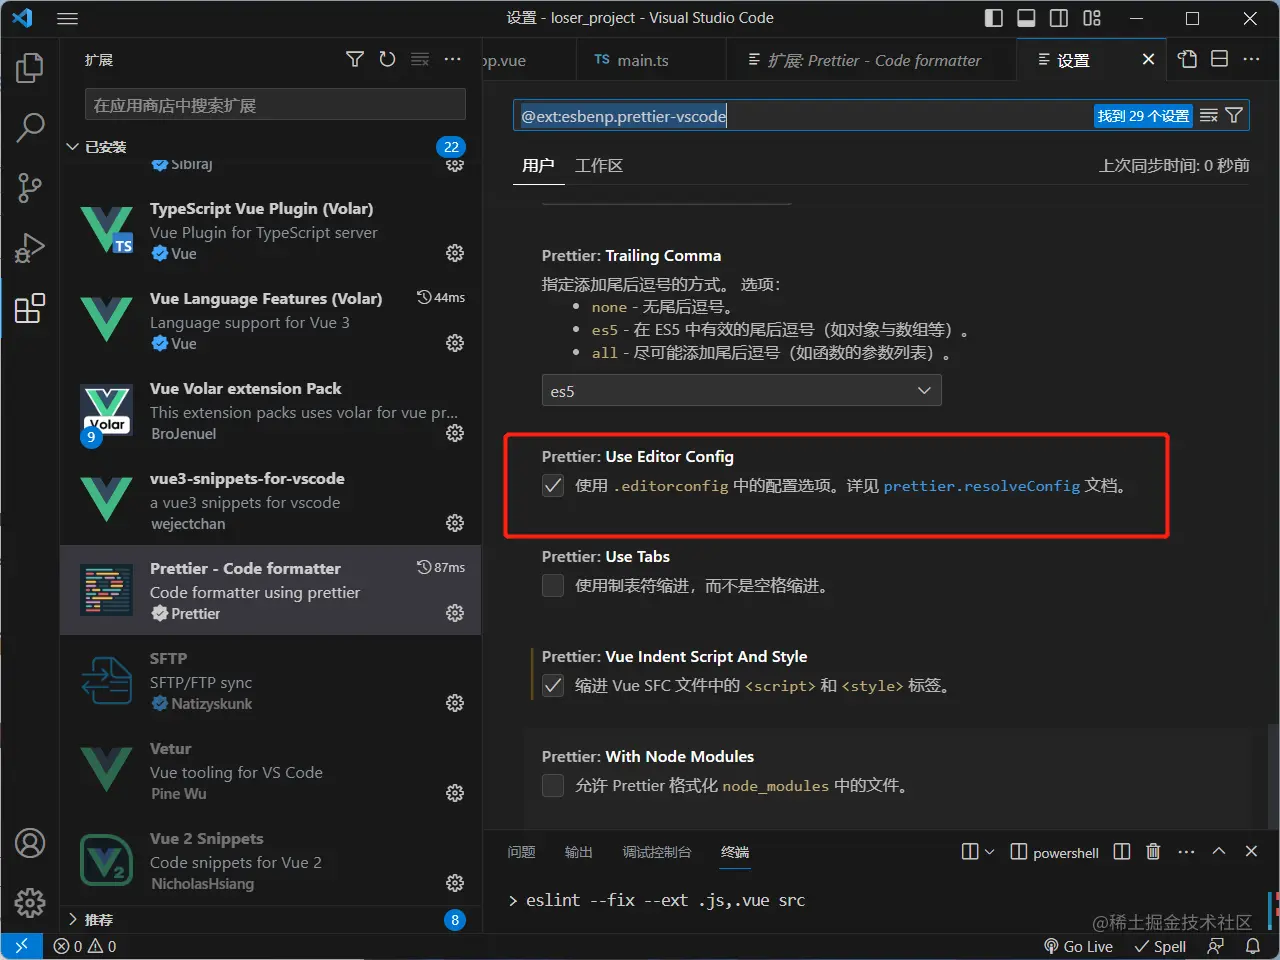Image resolution: width=1280 pixels, height=960 pixels.
Task: Split the terminal panel
Action: coord(1121,851)
